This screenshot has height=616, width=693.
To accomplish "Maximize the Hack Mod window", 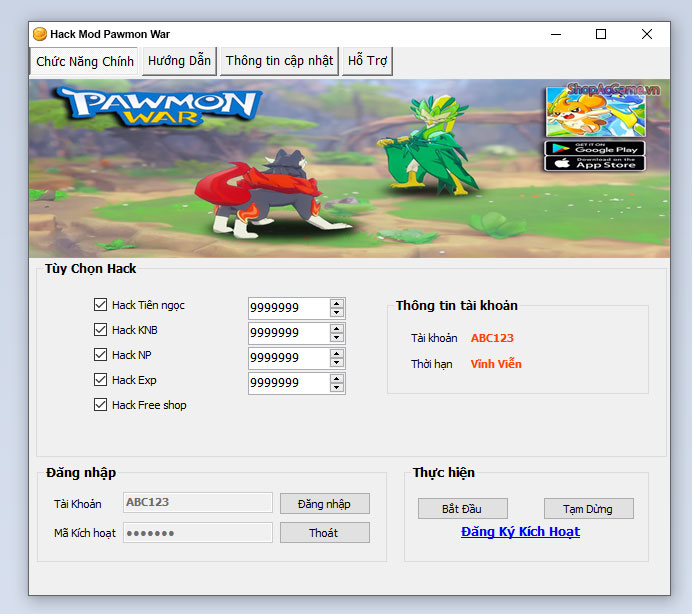I will click(x=601, y=34).
